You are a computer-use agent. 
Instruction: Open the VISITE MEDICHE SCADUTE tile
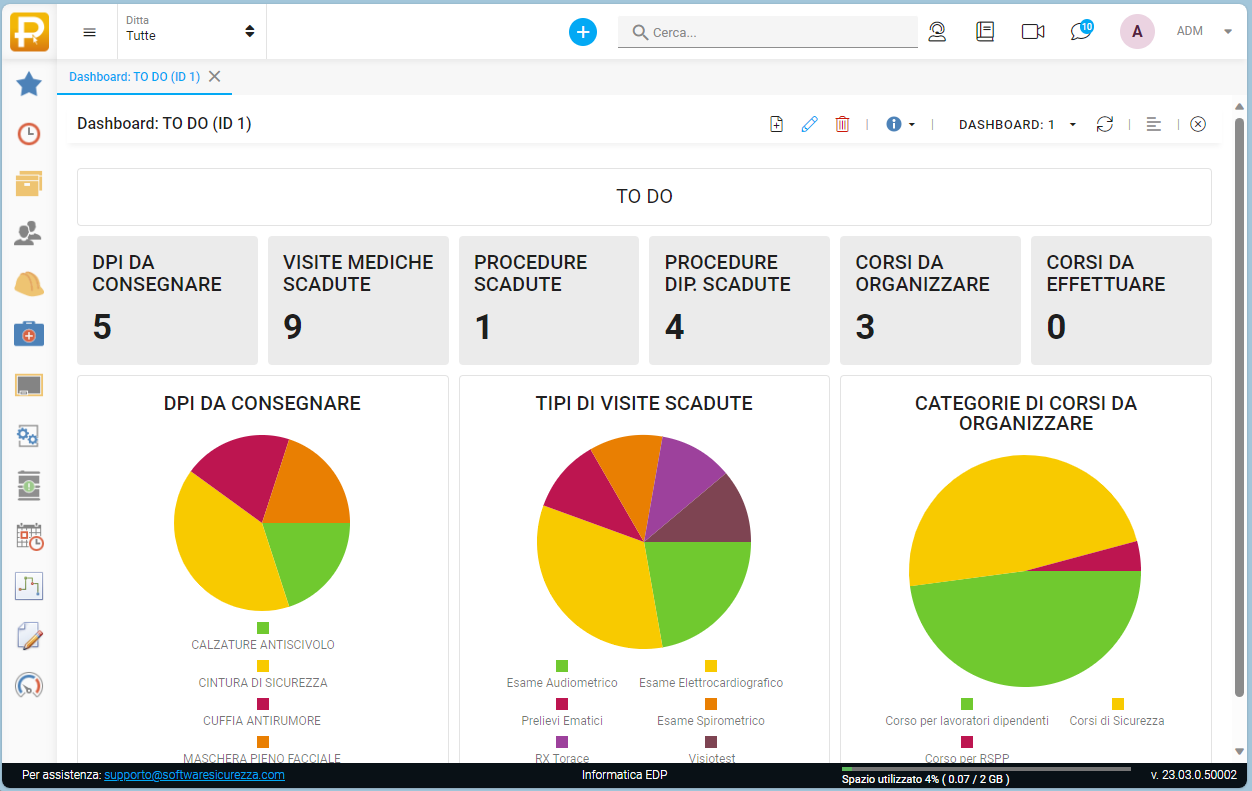pos(358,300)
